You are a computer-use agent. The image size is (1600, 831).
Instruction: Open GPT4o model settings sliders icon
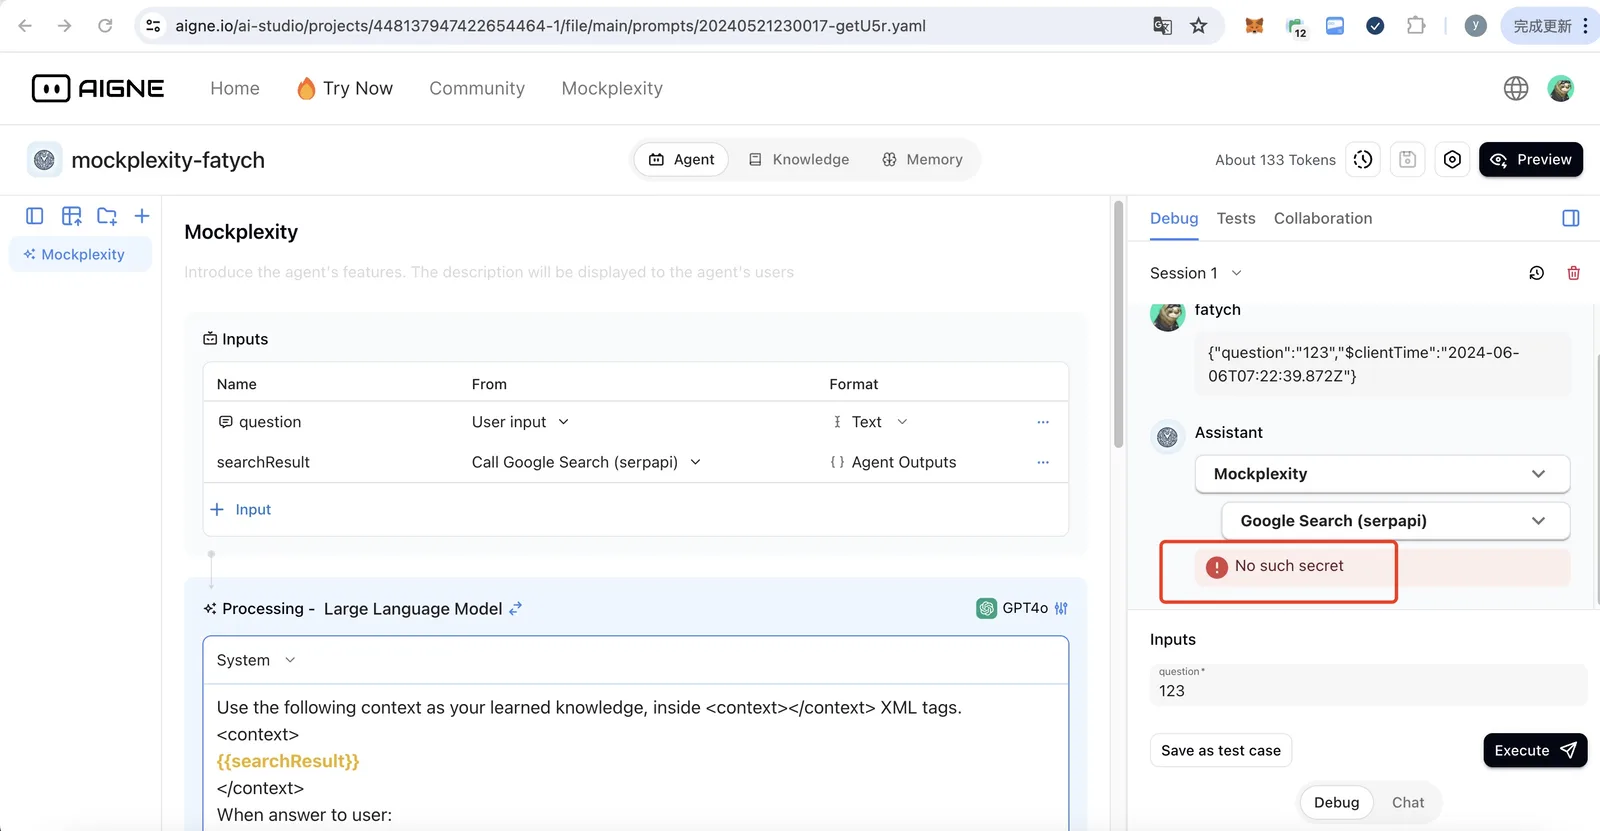pos(1061,608)
